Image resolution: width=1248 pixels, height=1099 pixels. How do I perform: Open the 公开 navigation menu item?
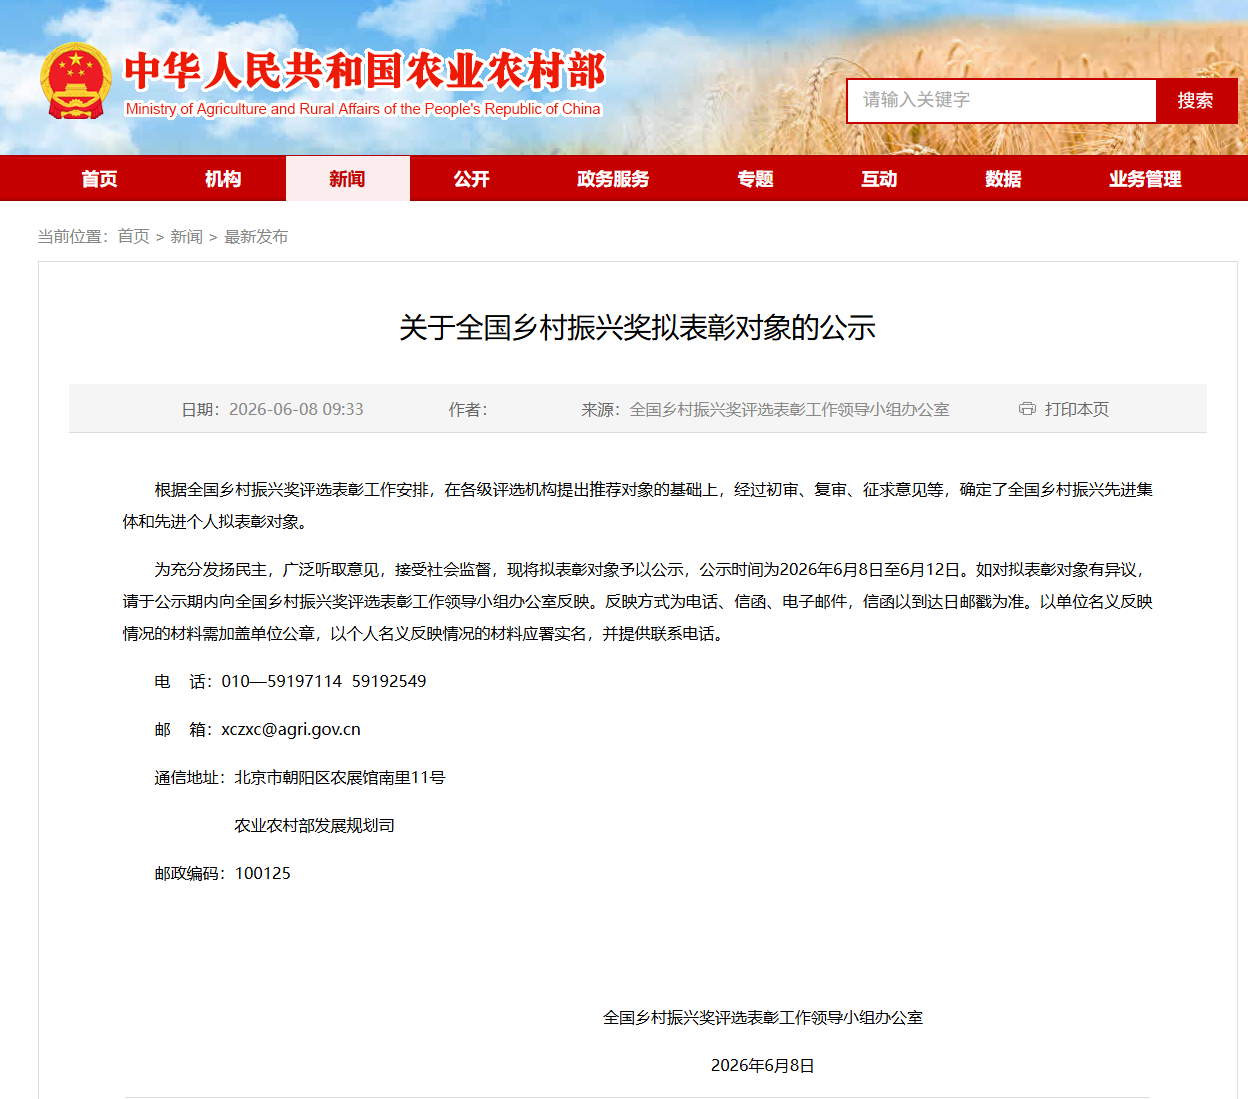point(472,179)
